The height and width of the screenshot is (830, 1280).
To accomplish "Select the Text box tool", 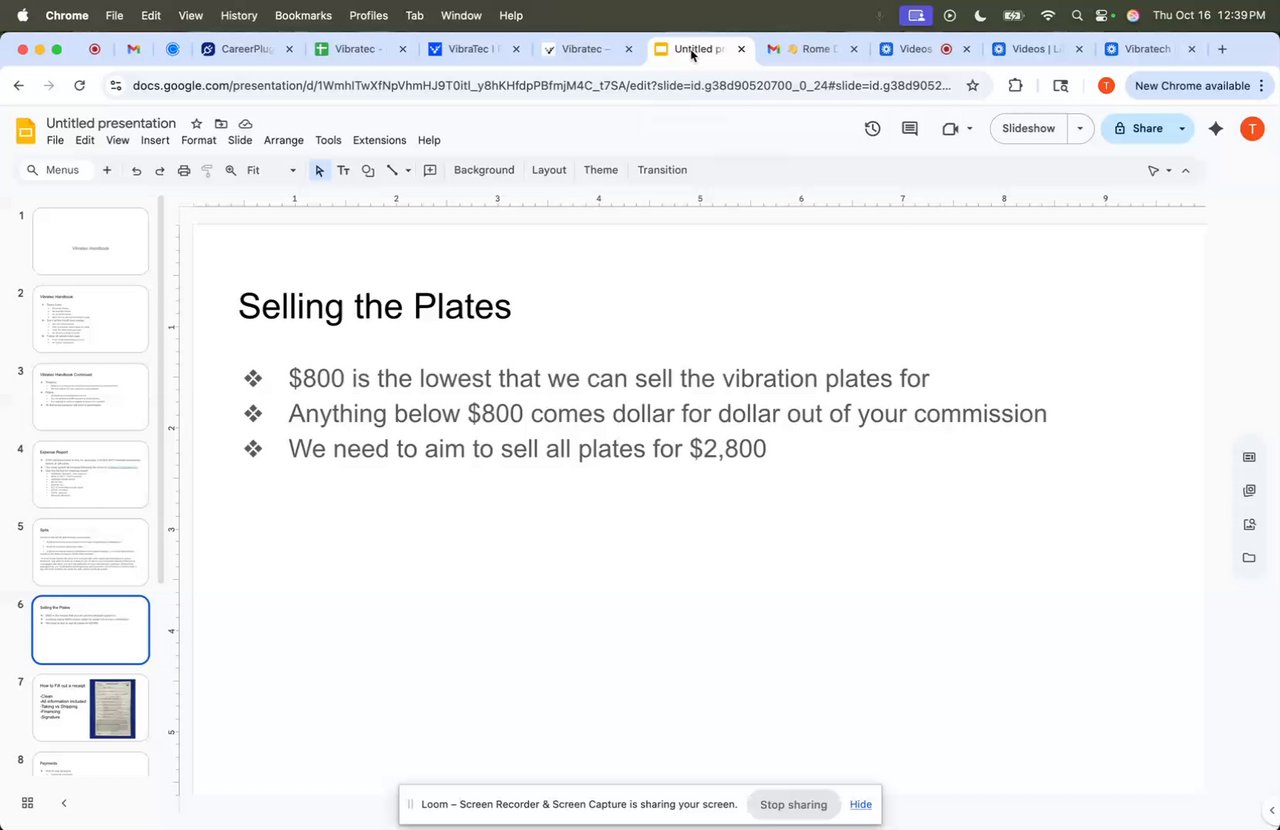I will pyautogui.click(x=343, y=171).
